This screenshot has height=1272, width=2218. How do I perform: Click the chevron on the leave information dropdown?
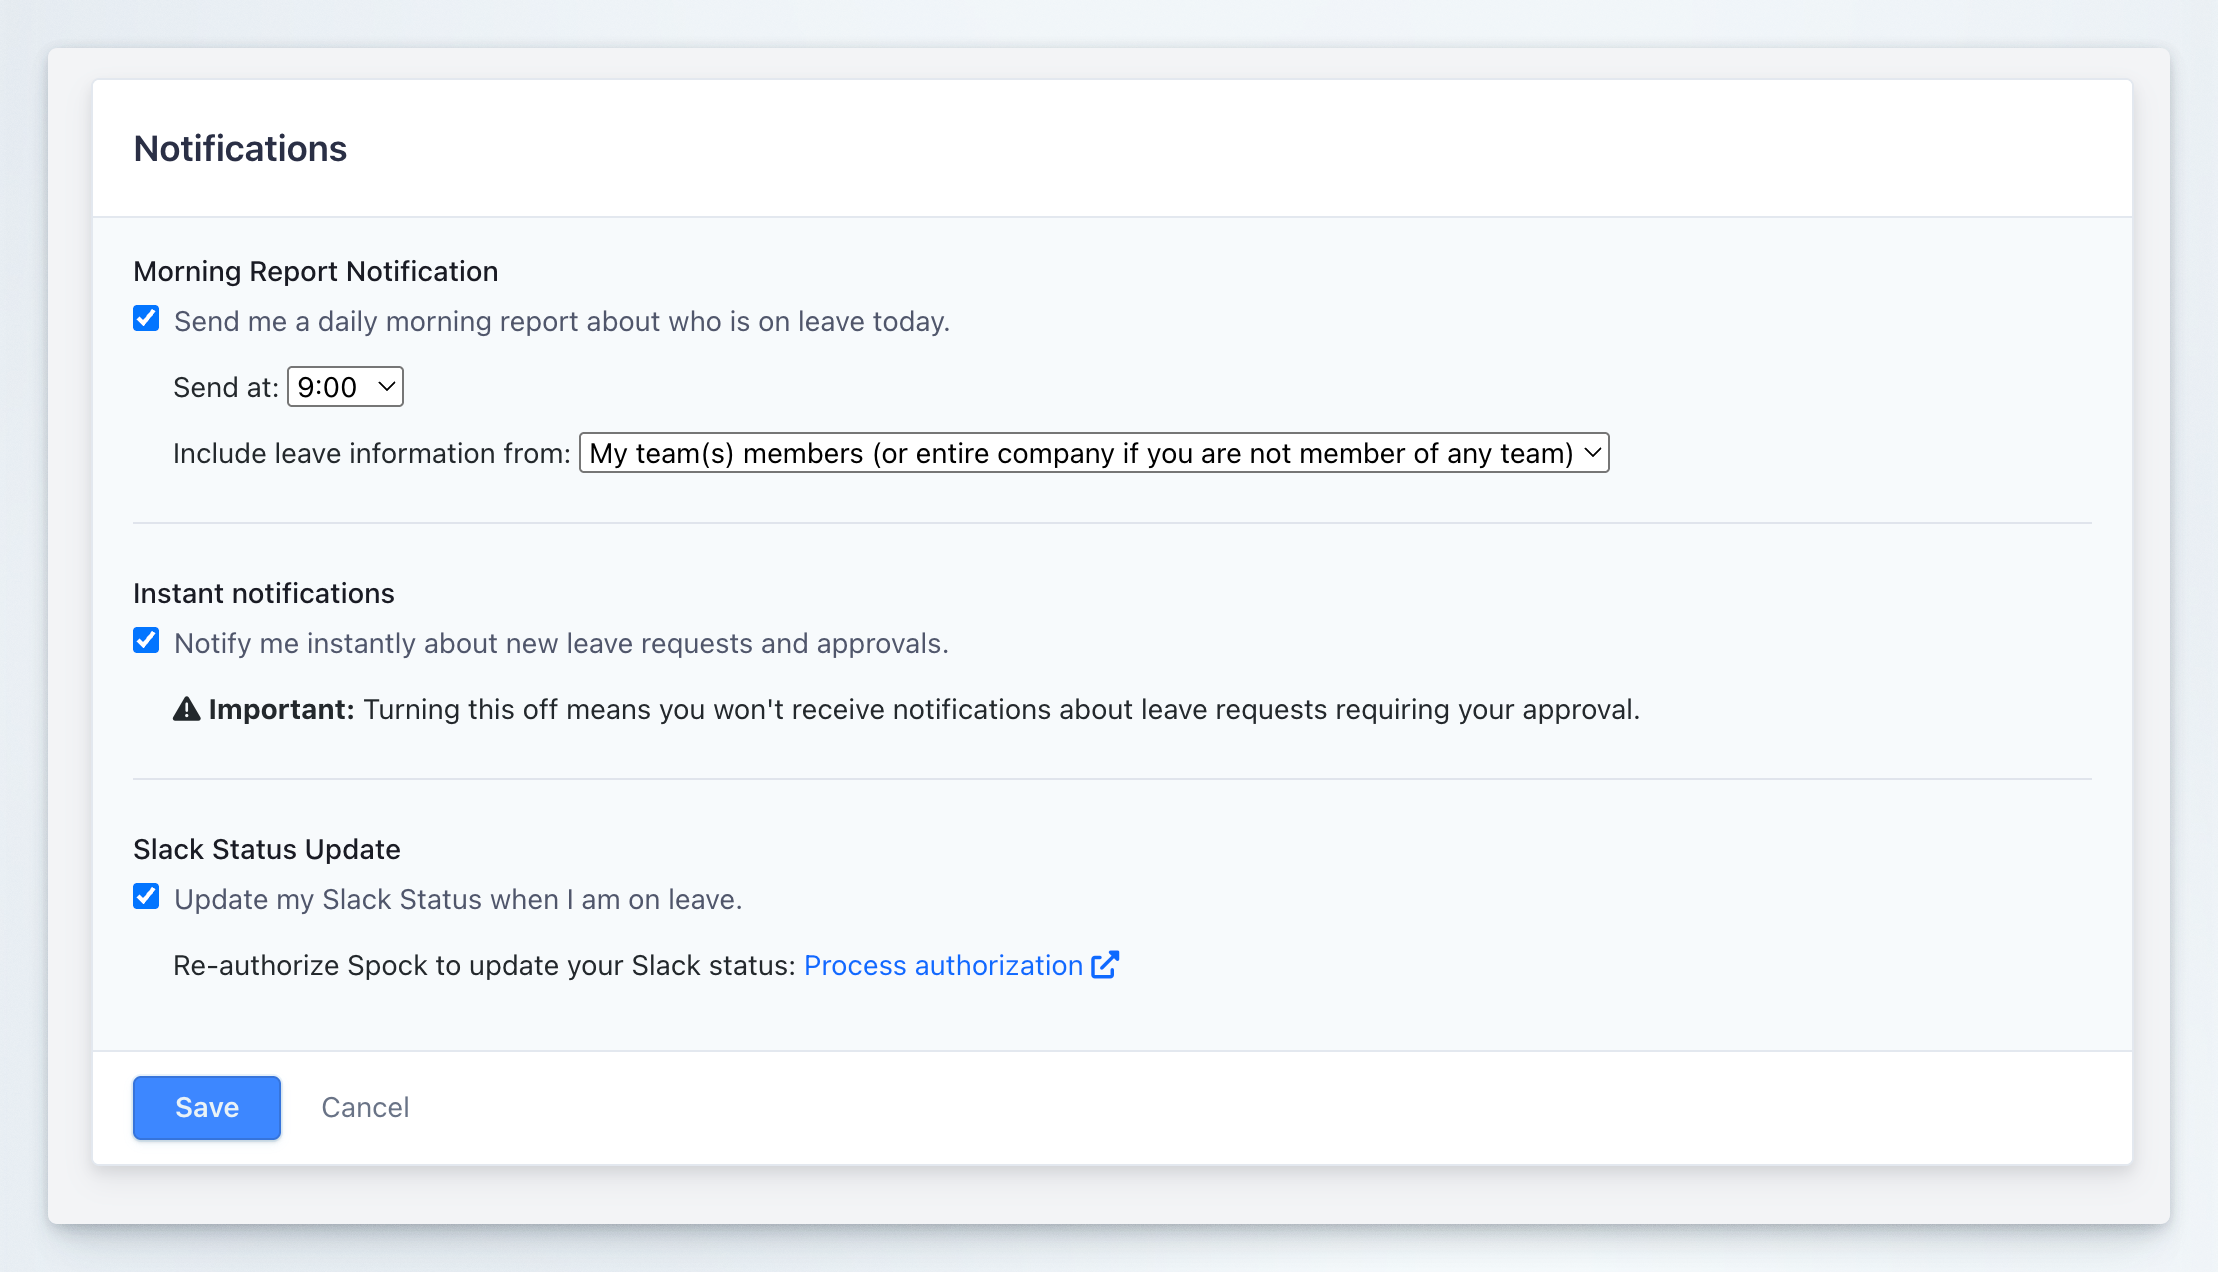[x=1590, y=453]
